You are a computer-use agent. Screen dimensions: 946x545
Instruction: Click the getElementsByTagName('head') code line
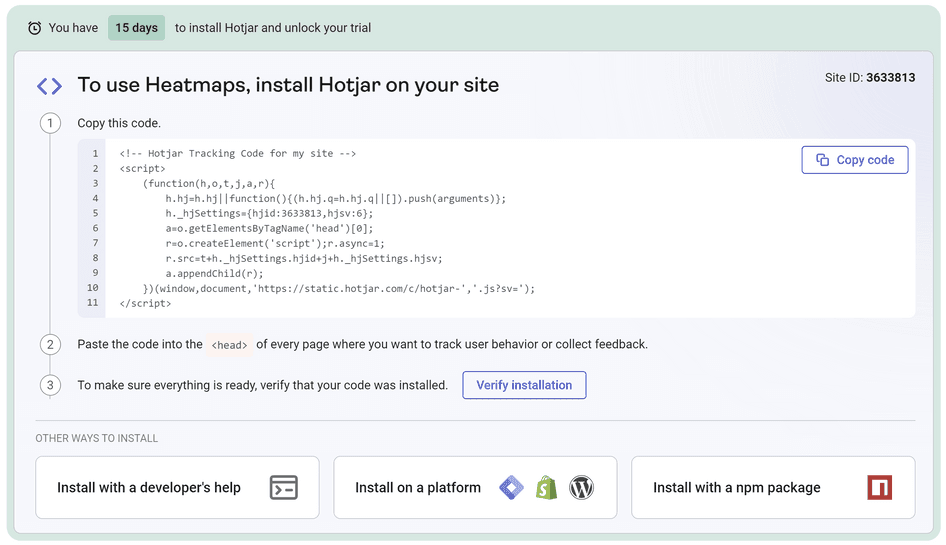click(x=269, y=228)
